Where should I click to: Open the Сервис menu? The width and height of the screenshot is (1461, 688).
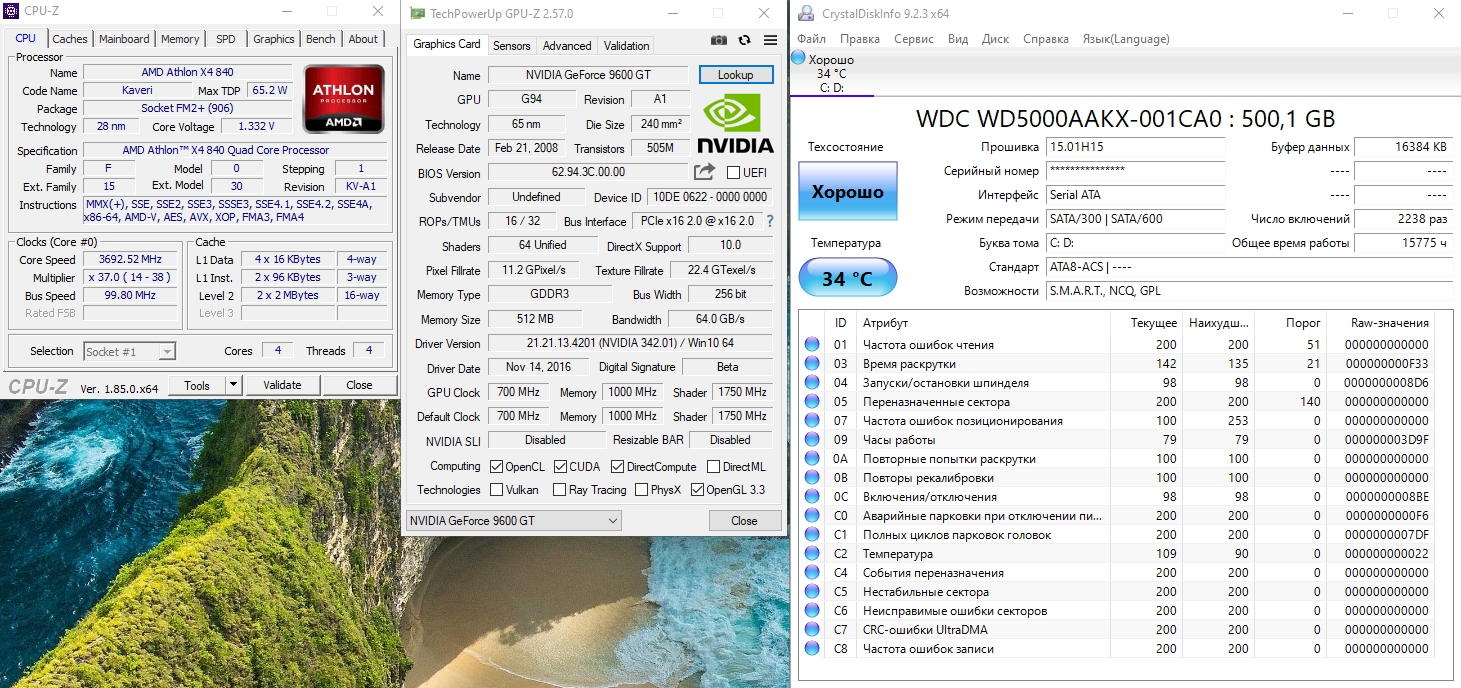(914, 39)
